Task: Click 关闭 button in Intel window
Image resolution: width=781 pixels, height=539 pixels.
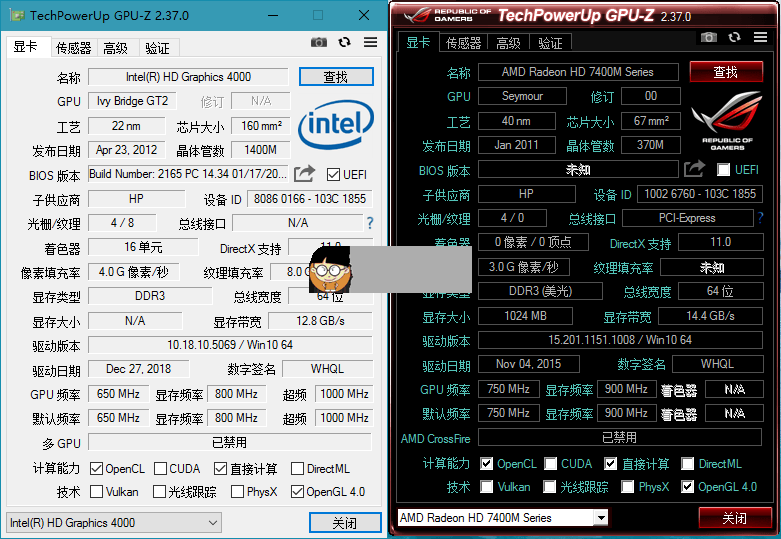Action: pyautogui.click(x=345, y=523)
